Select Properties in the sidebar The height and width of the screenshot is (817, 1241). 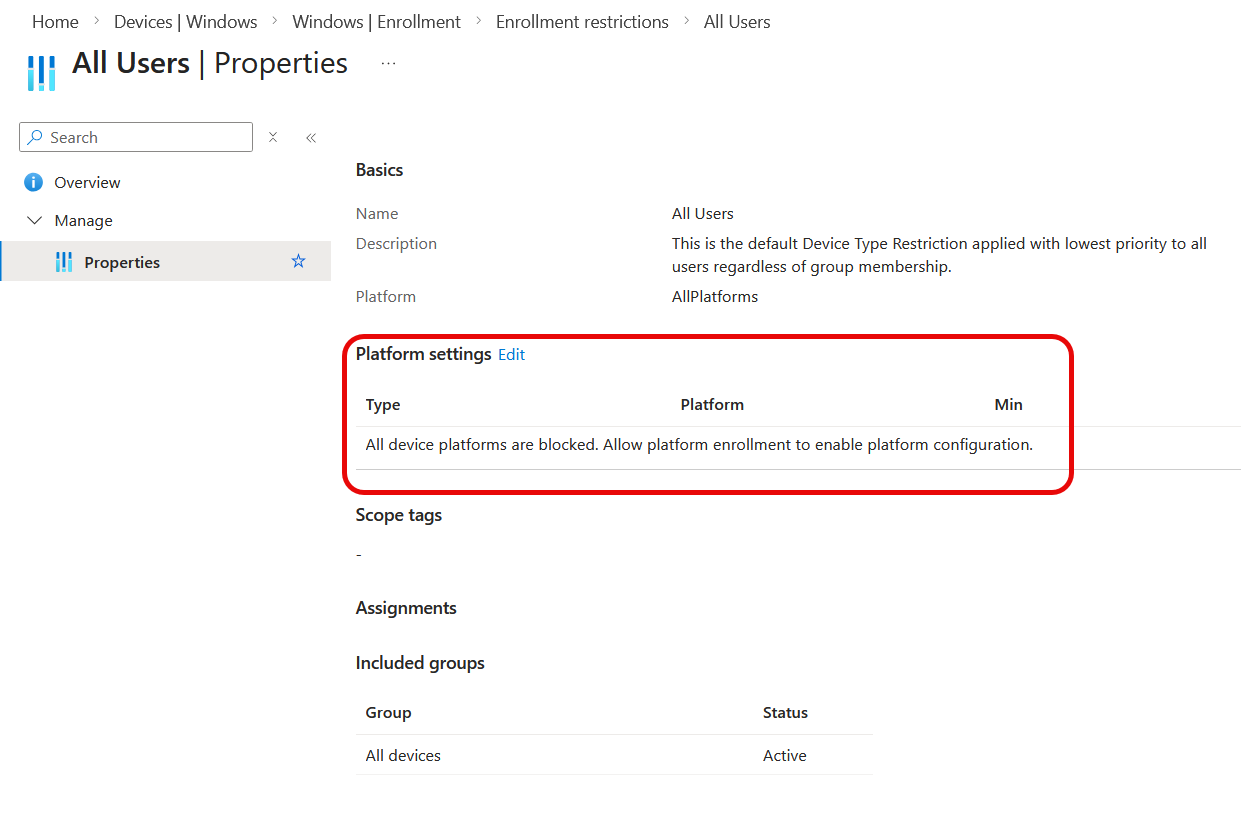click(122, 262)
